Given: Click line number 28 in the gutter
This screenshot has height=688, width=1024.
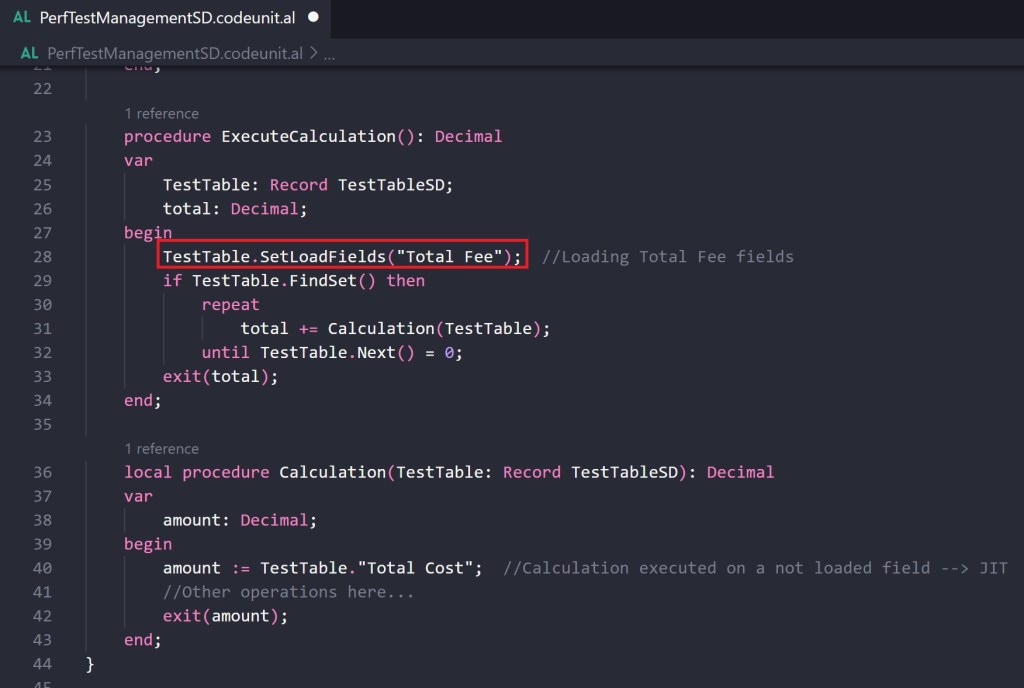Looking at the screenshot, I should [x=42, y=257].
